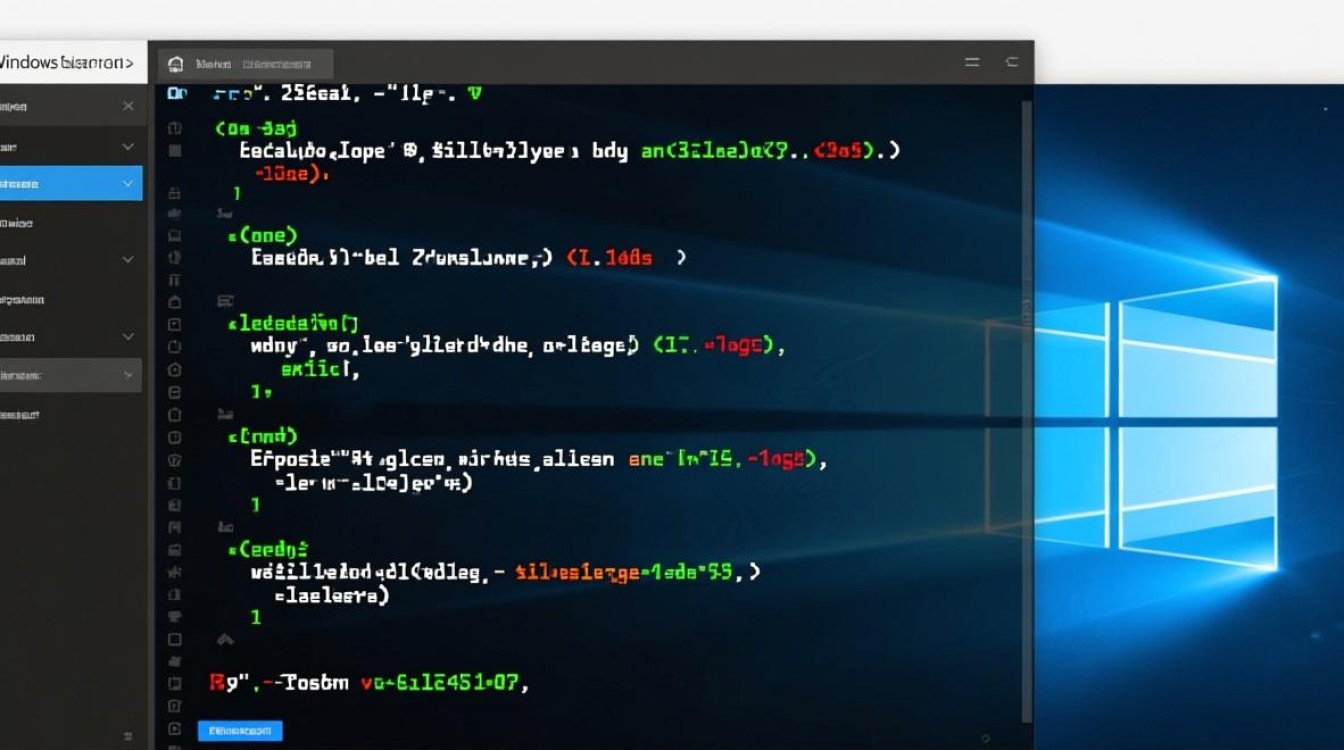Expand the gray highlighted sidebar item's chevron
1344x750 pixels.
[x=128, y=375]
